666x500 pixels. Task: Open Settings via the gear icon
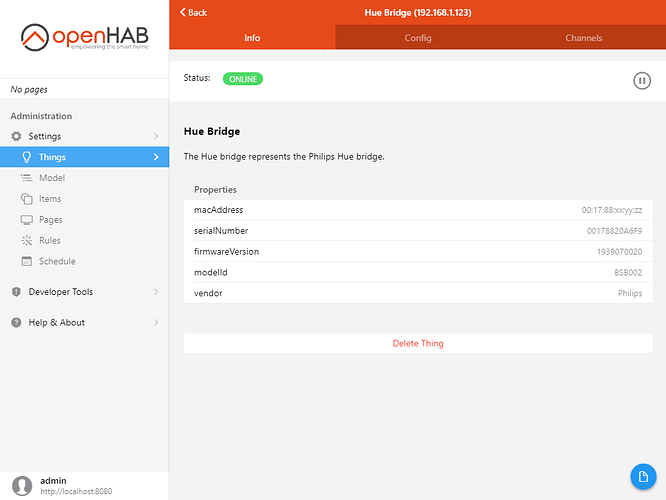[x=16, y=136]
